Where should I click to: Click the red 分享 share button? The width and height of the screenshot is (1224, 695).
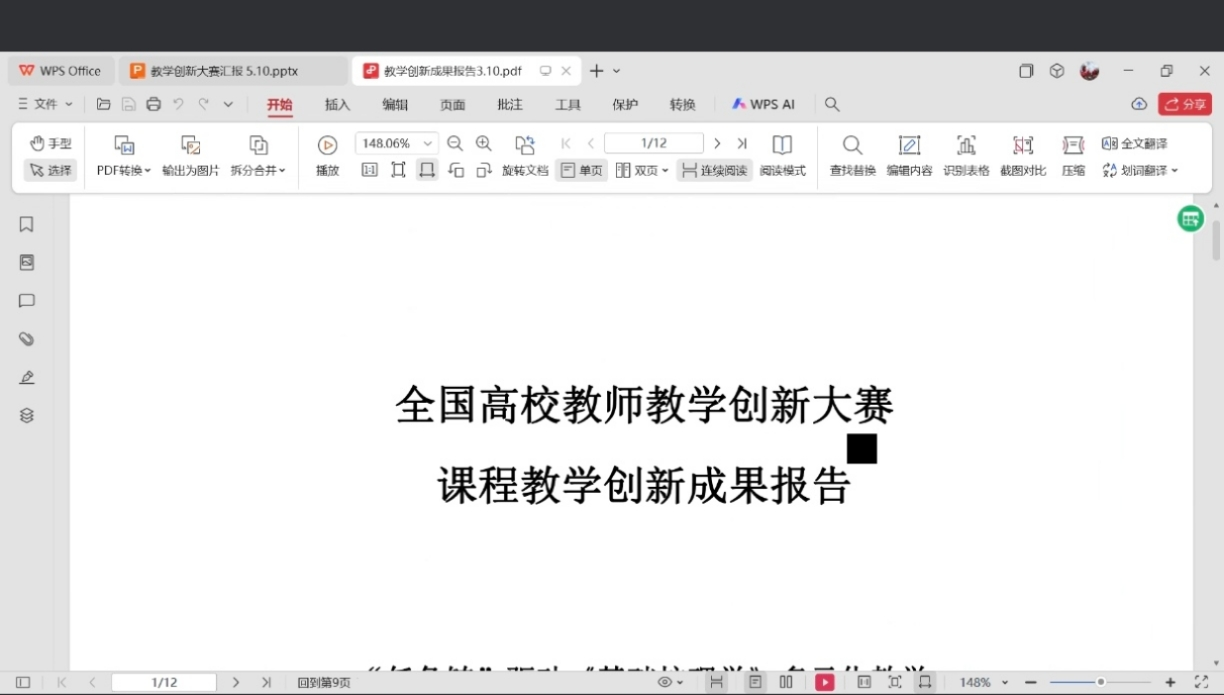click(1185, 104)
